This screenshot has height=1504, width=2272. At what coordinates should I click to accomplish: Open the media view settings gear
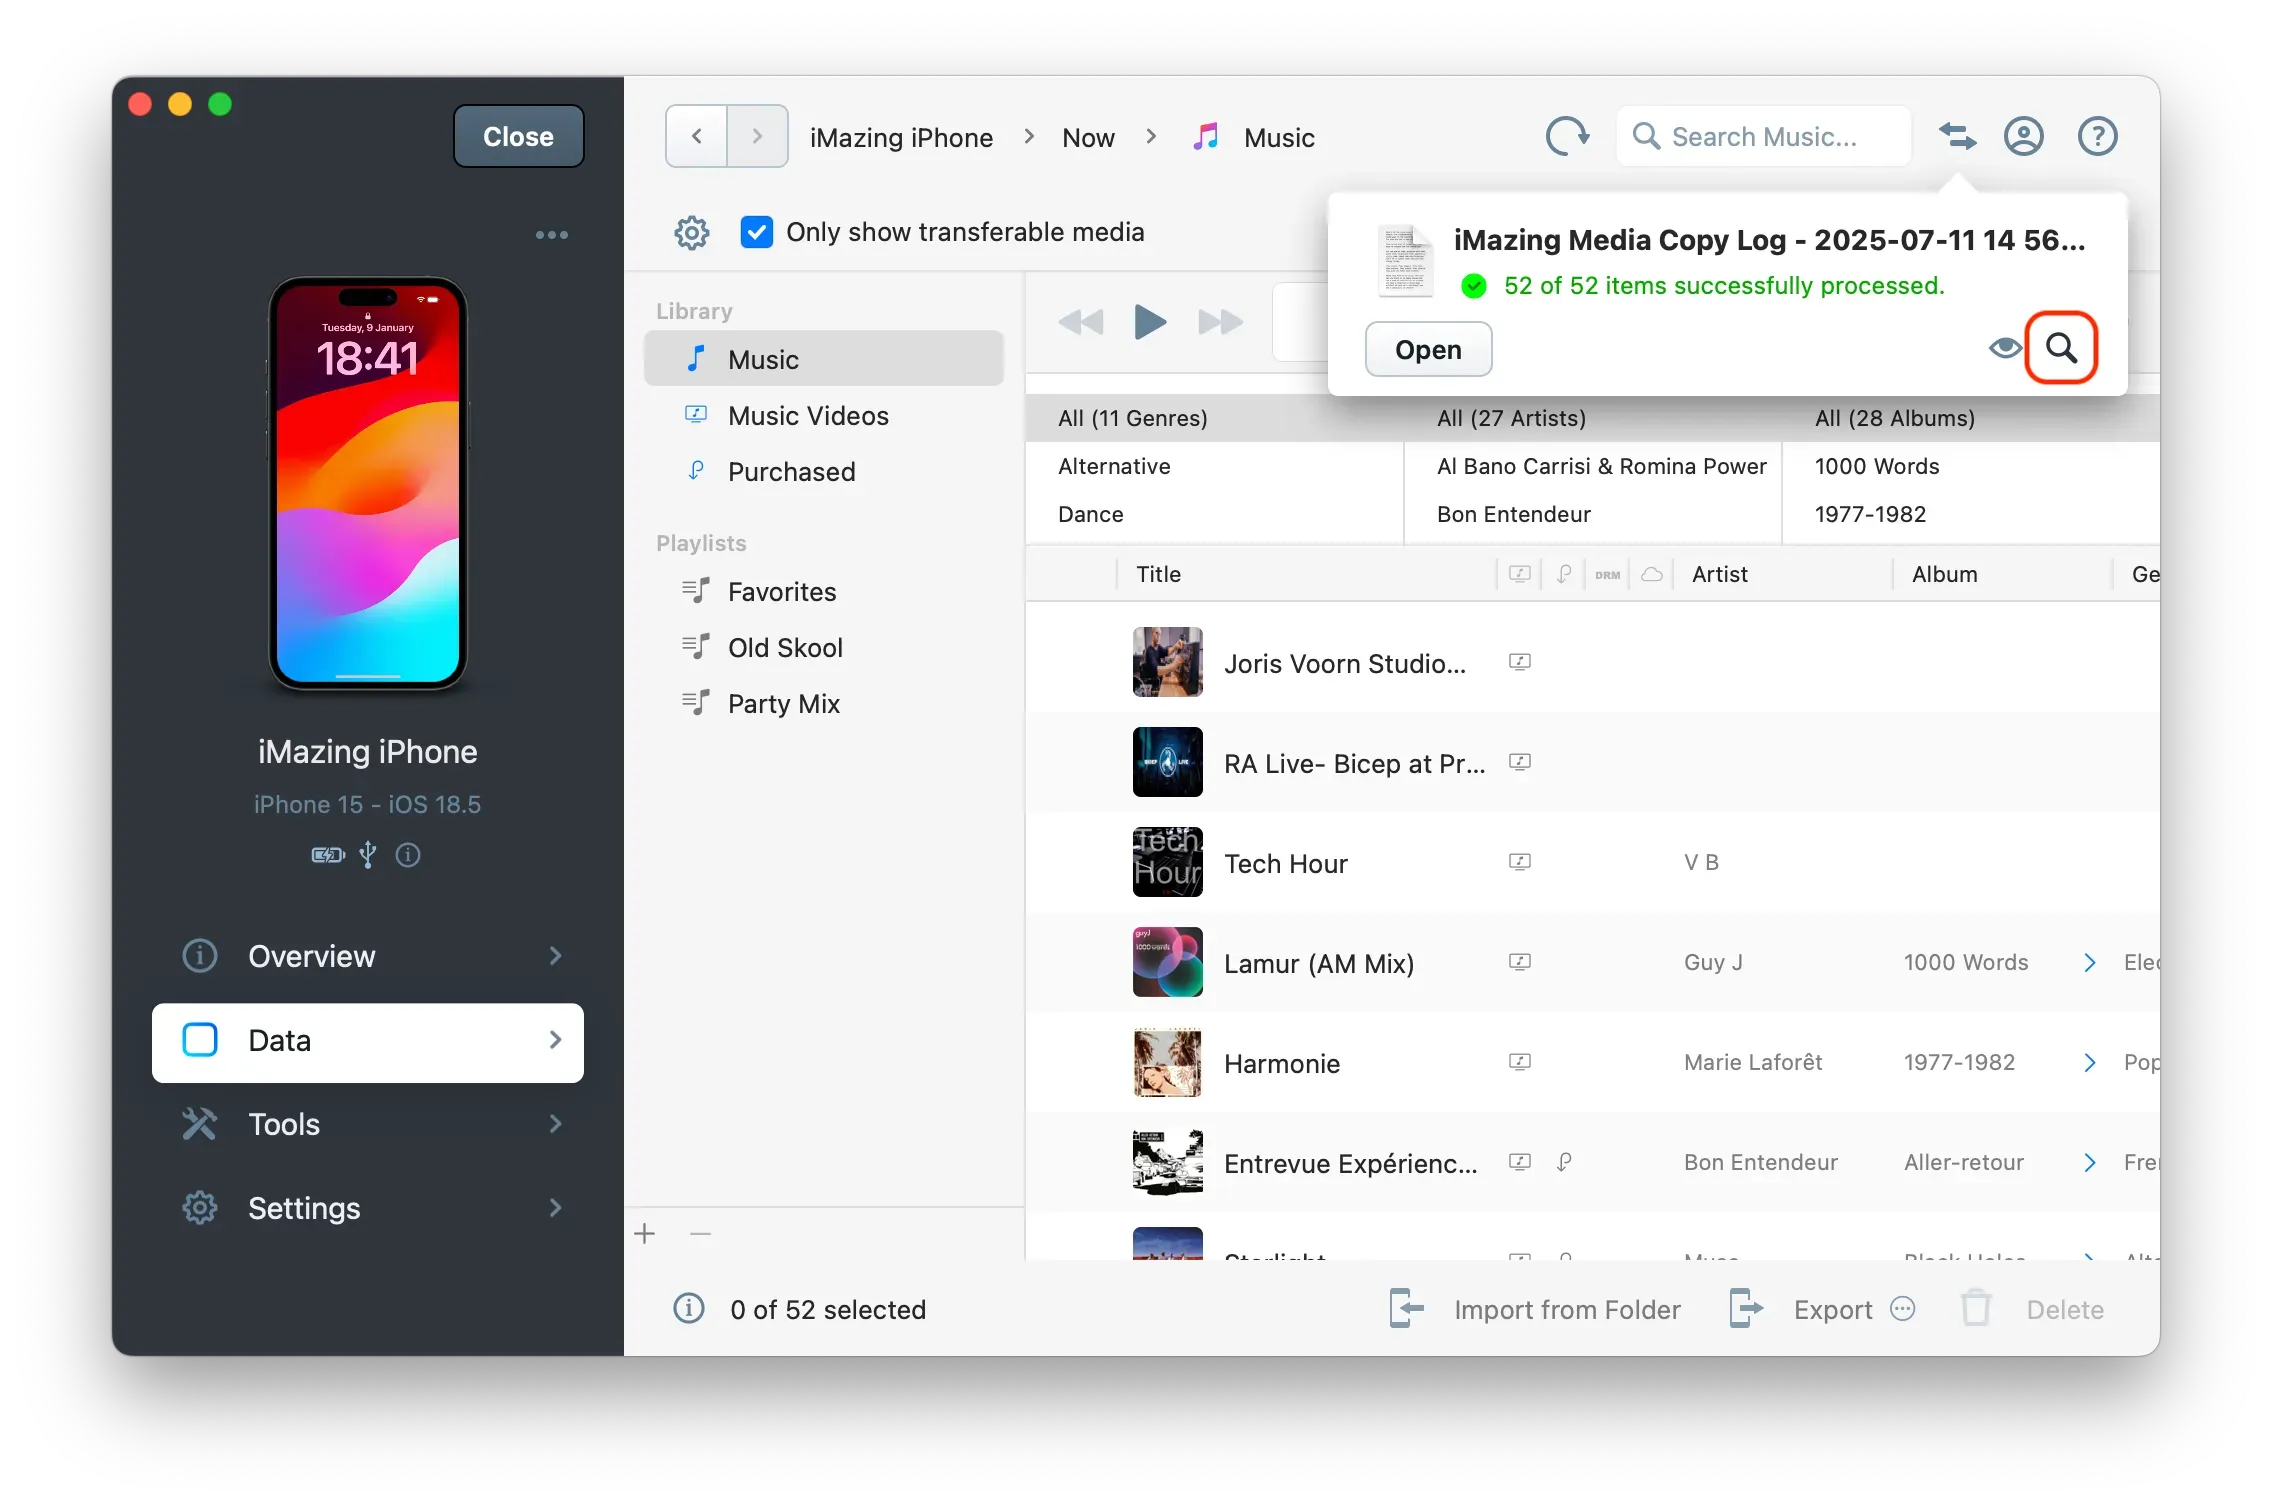691,232
